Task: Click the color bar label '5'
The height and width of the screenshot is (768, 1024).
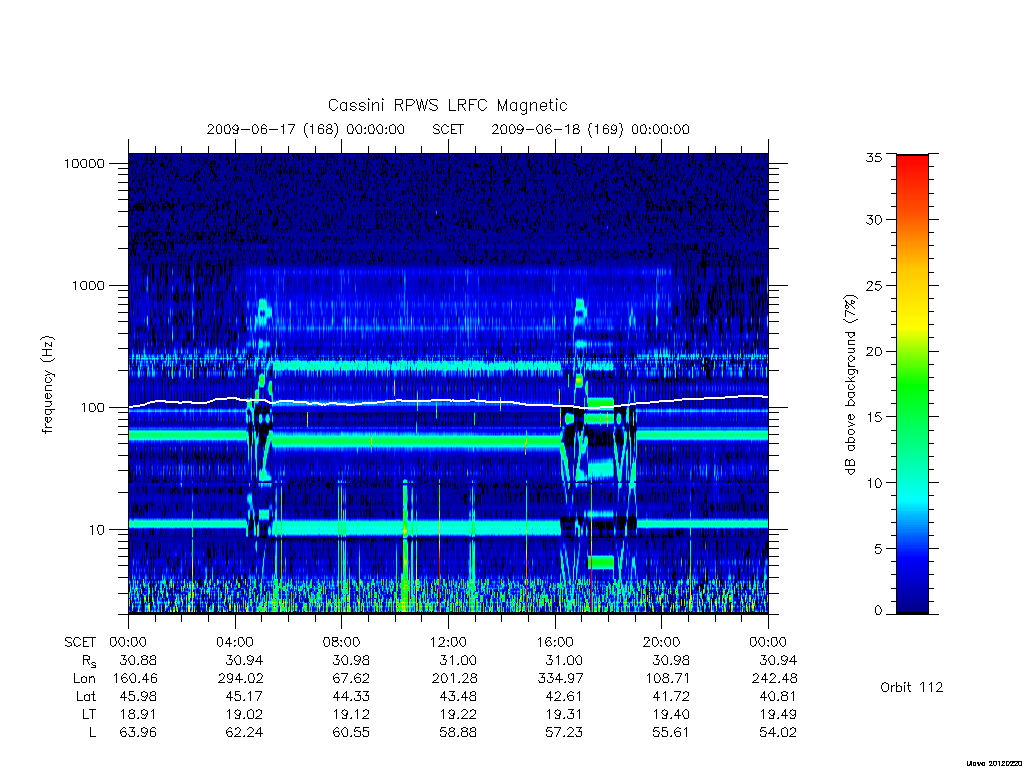Action: point(878,549)
